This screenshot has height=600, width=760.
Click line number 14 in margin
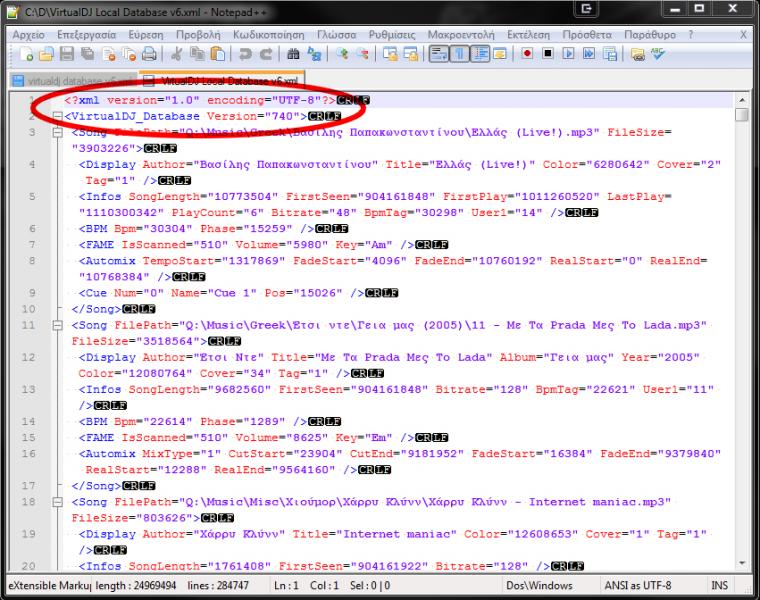click(x=29, y=421)
